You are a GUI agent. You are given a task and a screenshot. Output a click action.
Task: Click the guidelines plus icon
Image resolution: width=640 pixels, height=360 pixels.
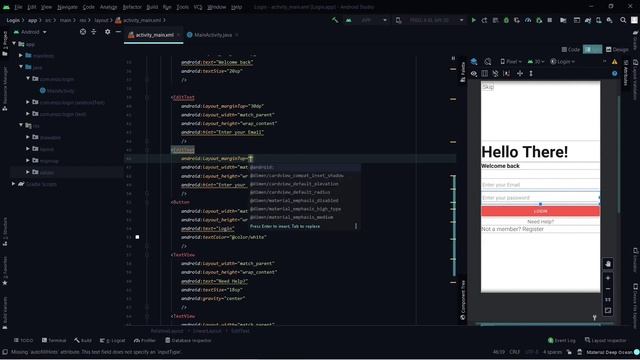pos(520,73)
